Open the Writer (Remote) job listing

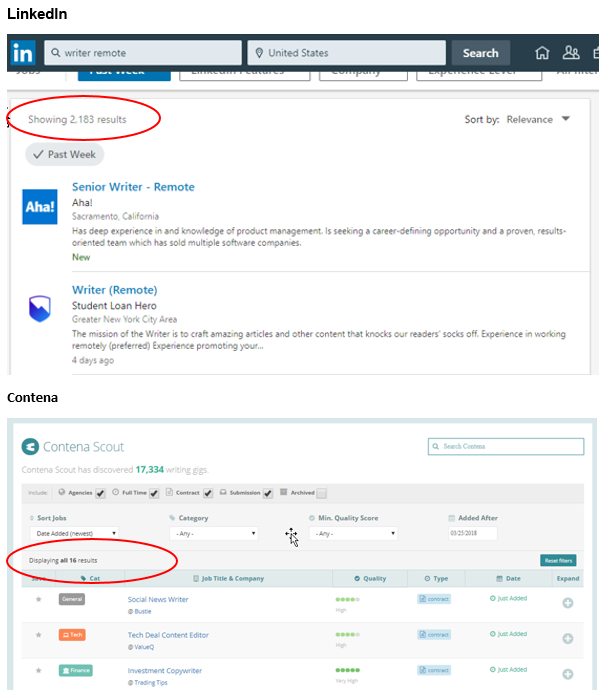click(114, 290)
